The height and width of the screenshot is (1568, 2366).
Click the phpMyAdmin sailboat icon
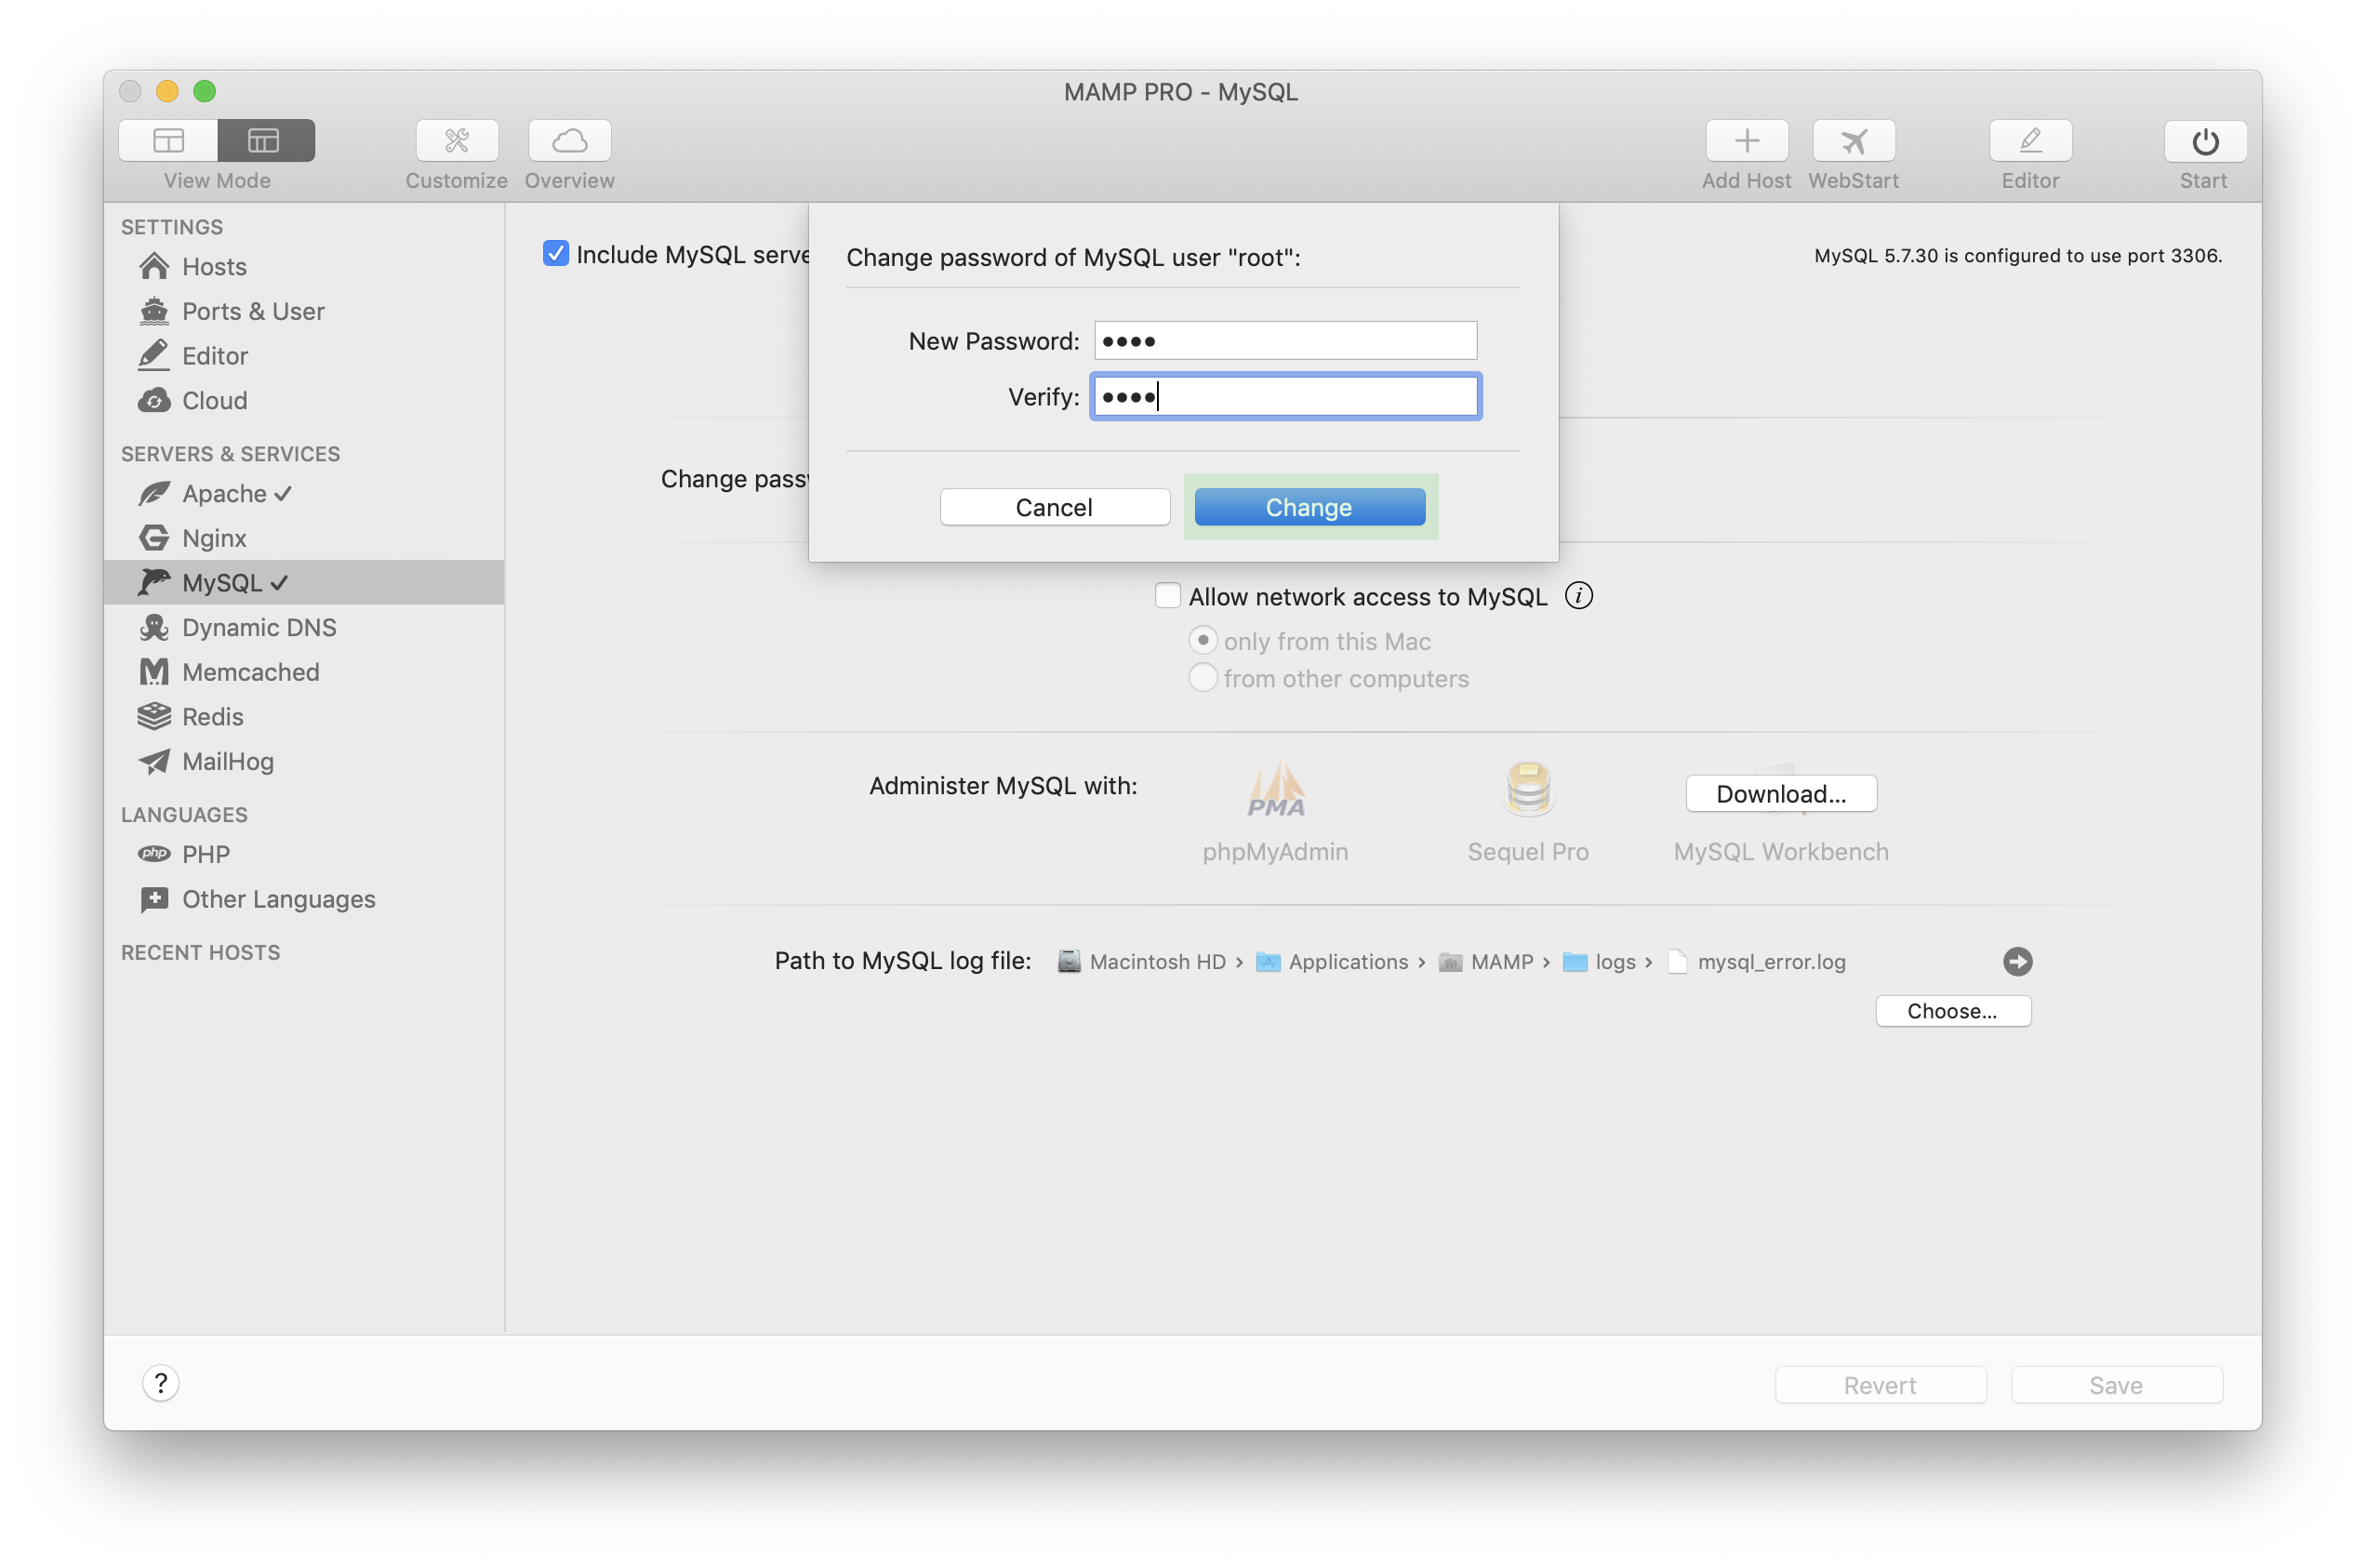click(1275, 790)
